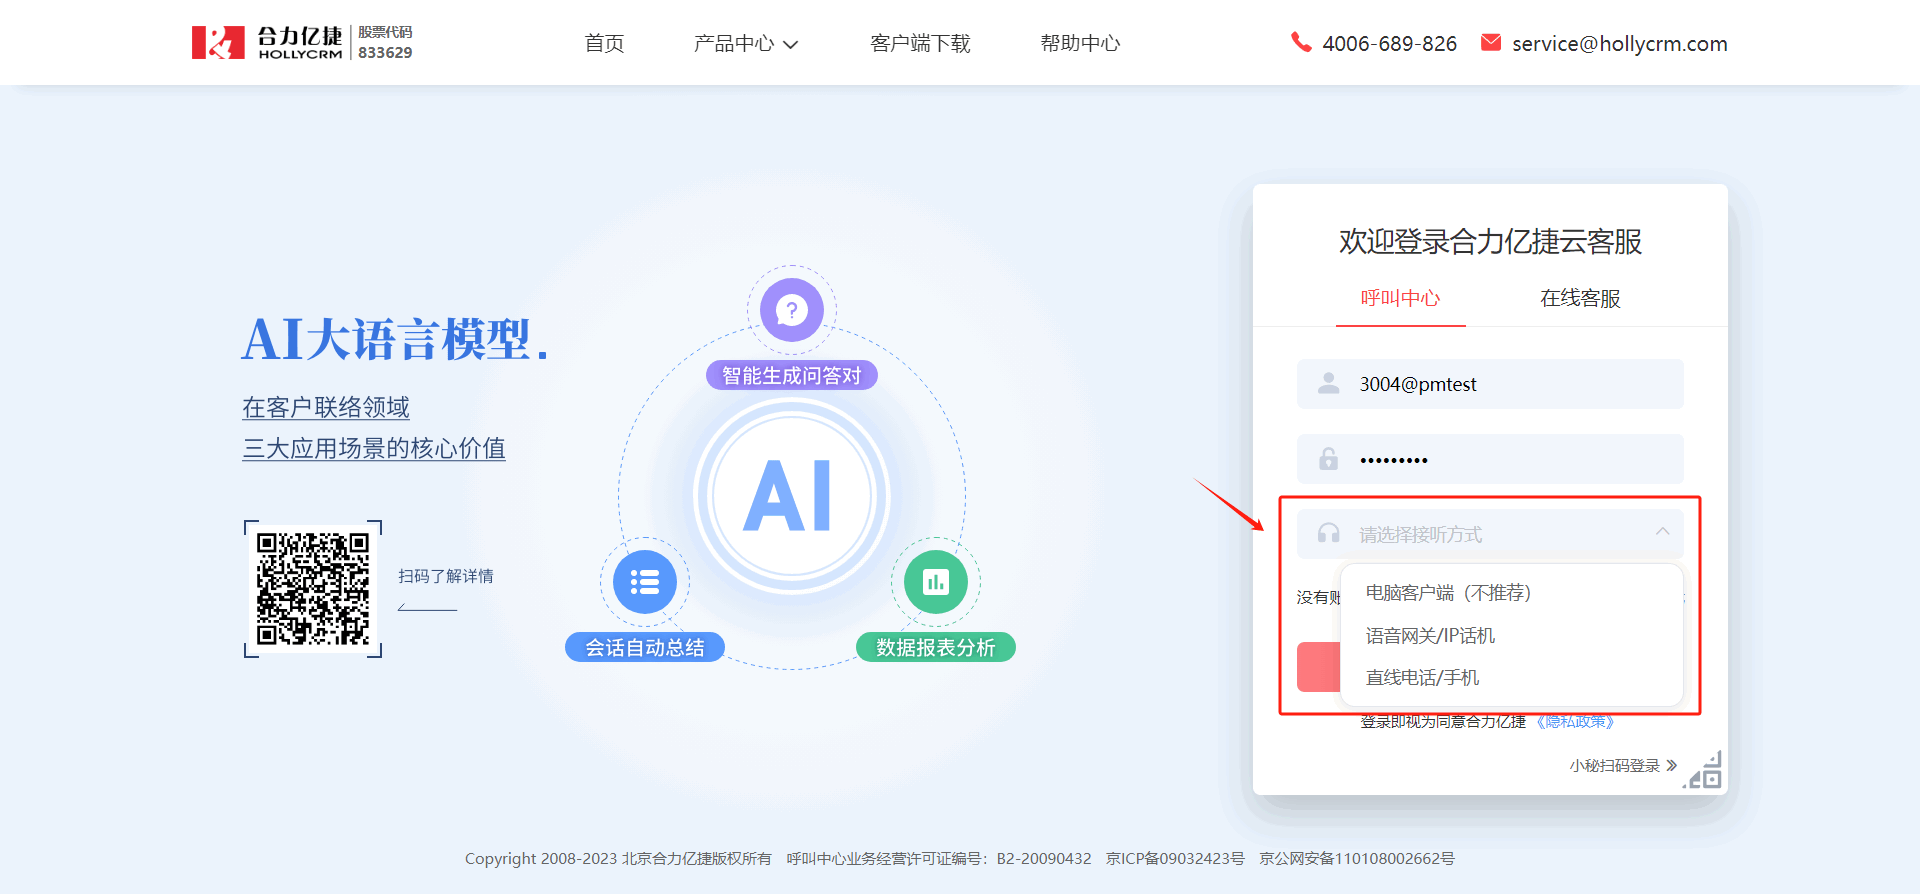Click the green bar chart icon
Screen dimensions: 1920x894
tap(936, 582)
